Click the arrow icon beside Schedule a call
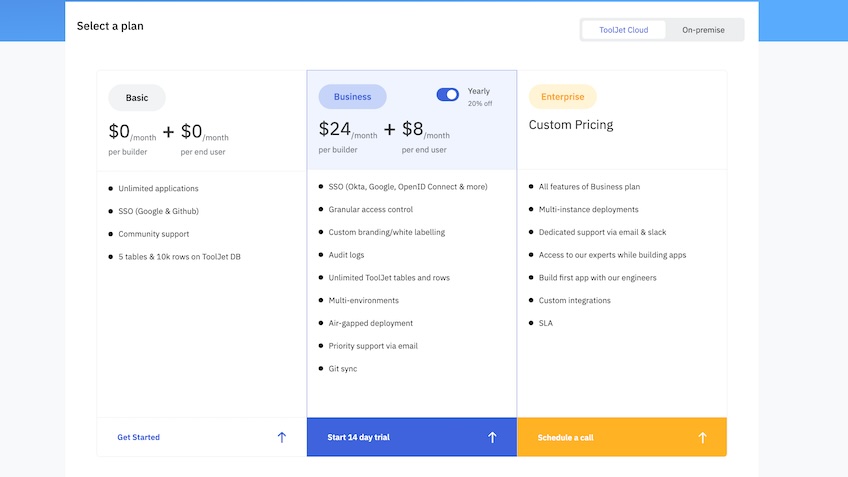The height and width of the screenshot is (477, 848). pos(702,437)
